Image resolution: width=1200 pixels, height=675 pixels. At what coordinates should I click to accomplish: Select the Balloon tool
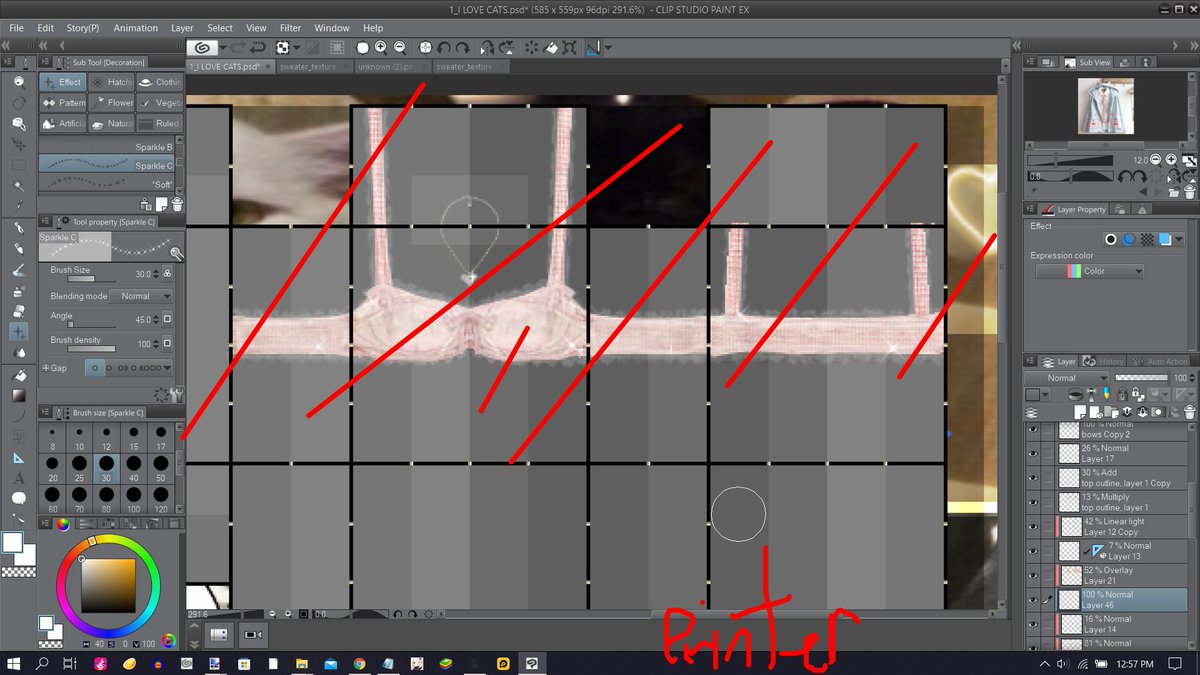19,498
